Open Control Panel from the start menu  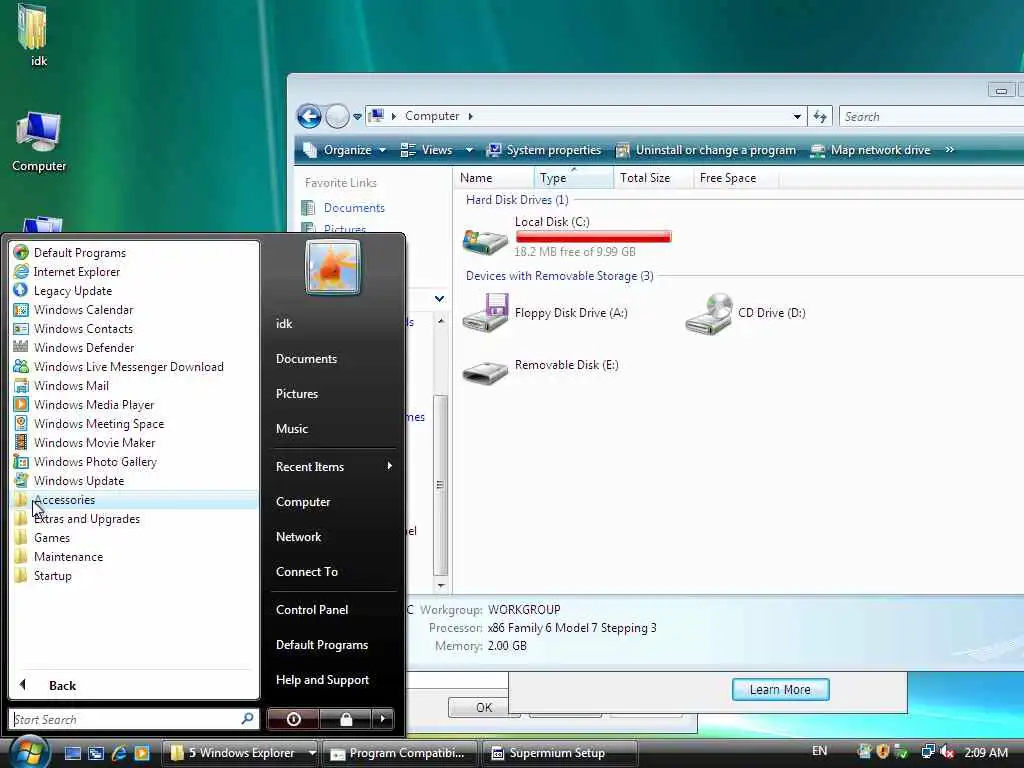coord(312,609)
